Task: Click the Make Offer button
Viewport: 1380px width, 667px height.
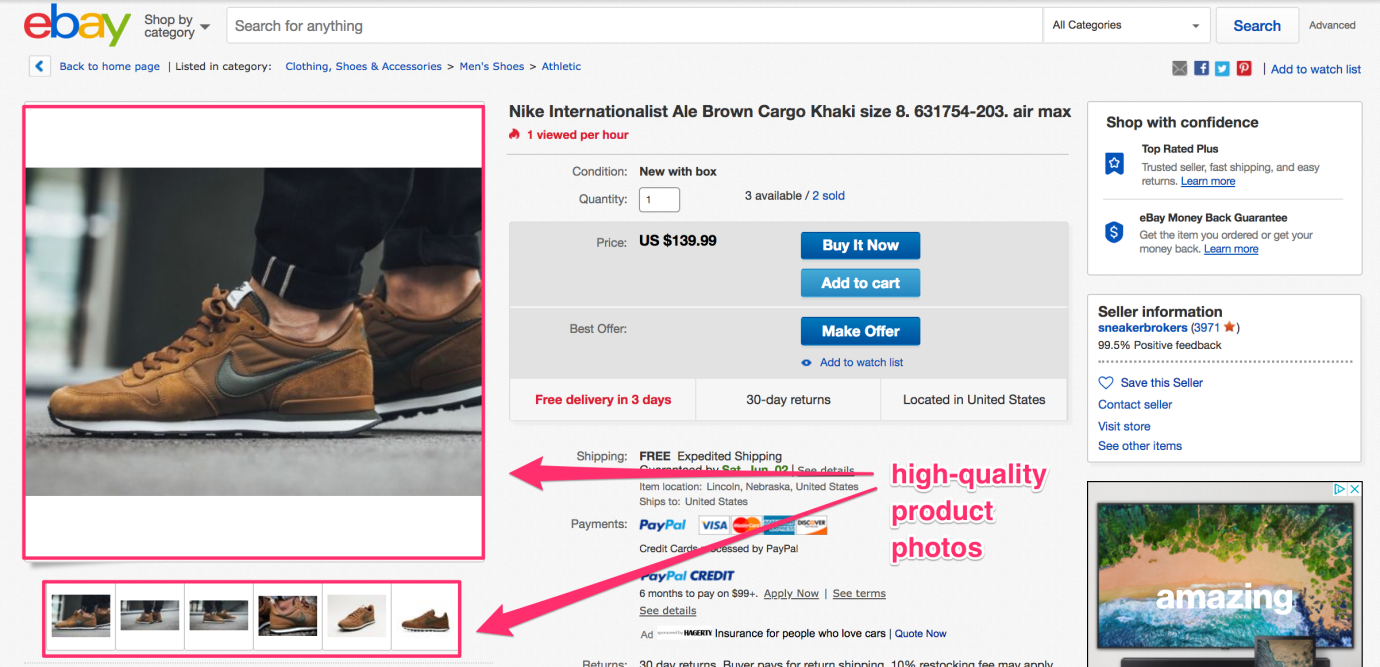Action: (x=860, y=331)
